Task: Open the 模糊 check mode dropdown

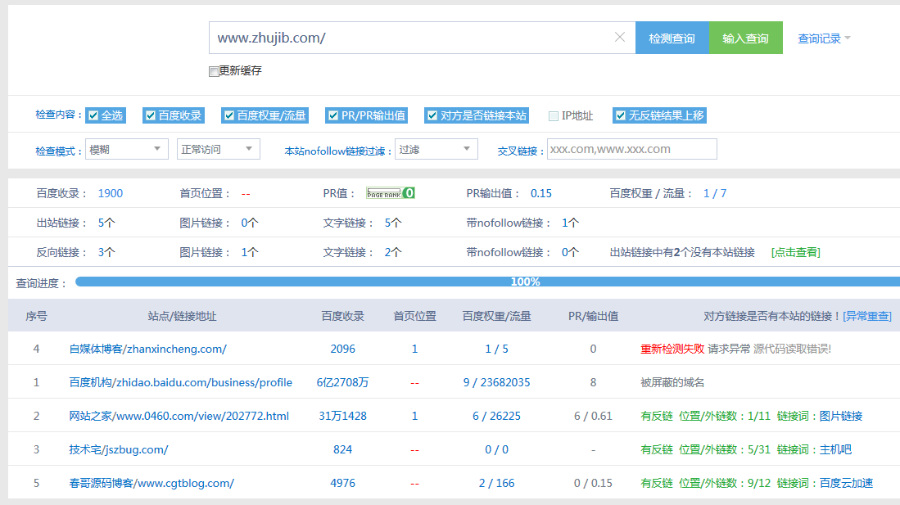Action: [x=127, y=149]
